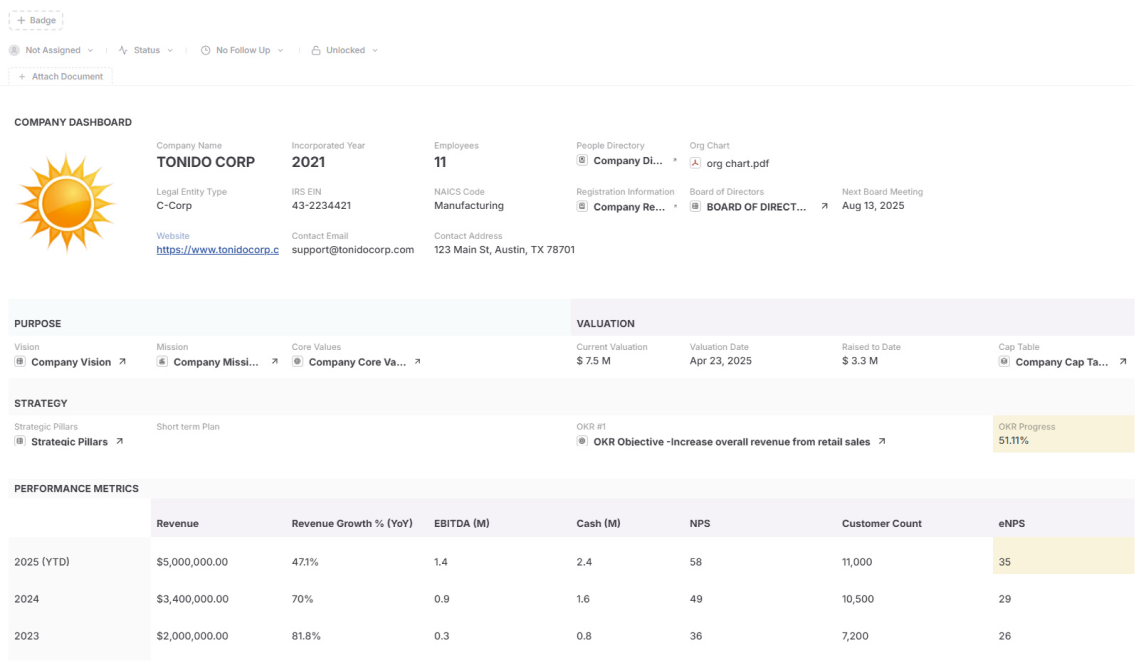Open the Company Cap Table document
This screenshot has height=661, width=1135.
[1061, 362]
